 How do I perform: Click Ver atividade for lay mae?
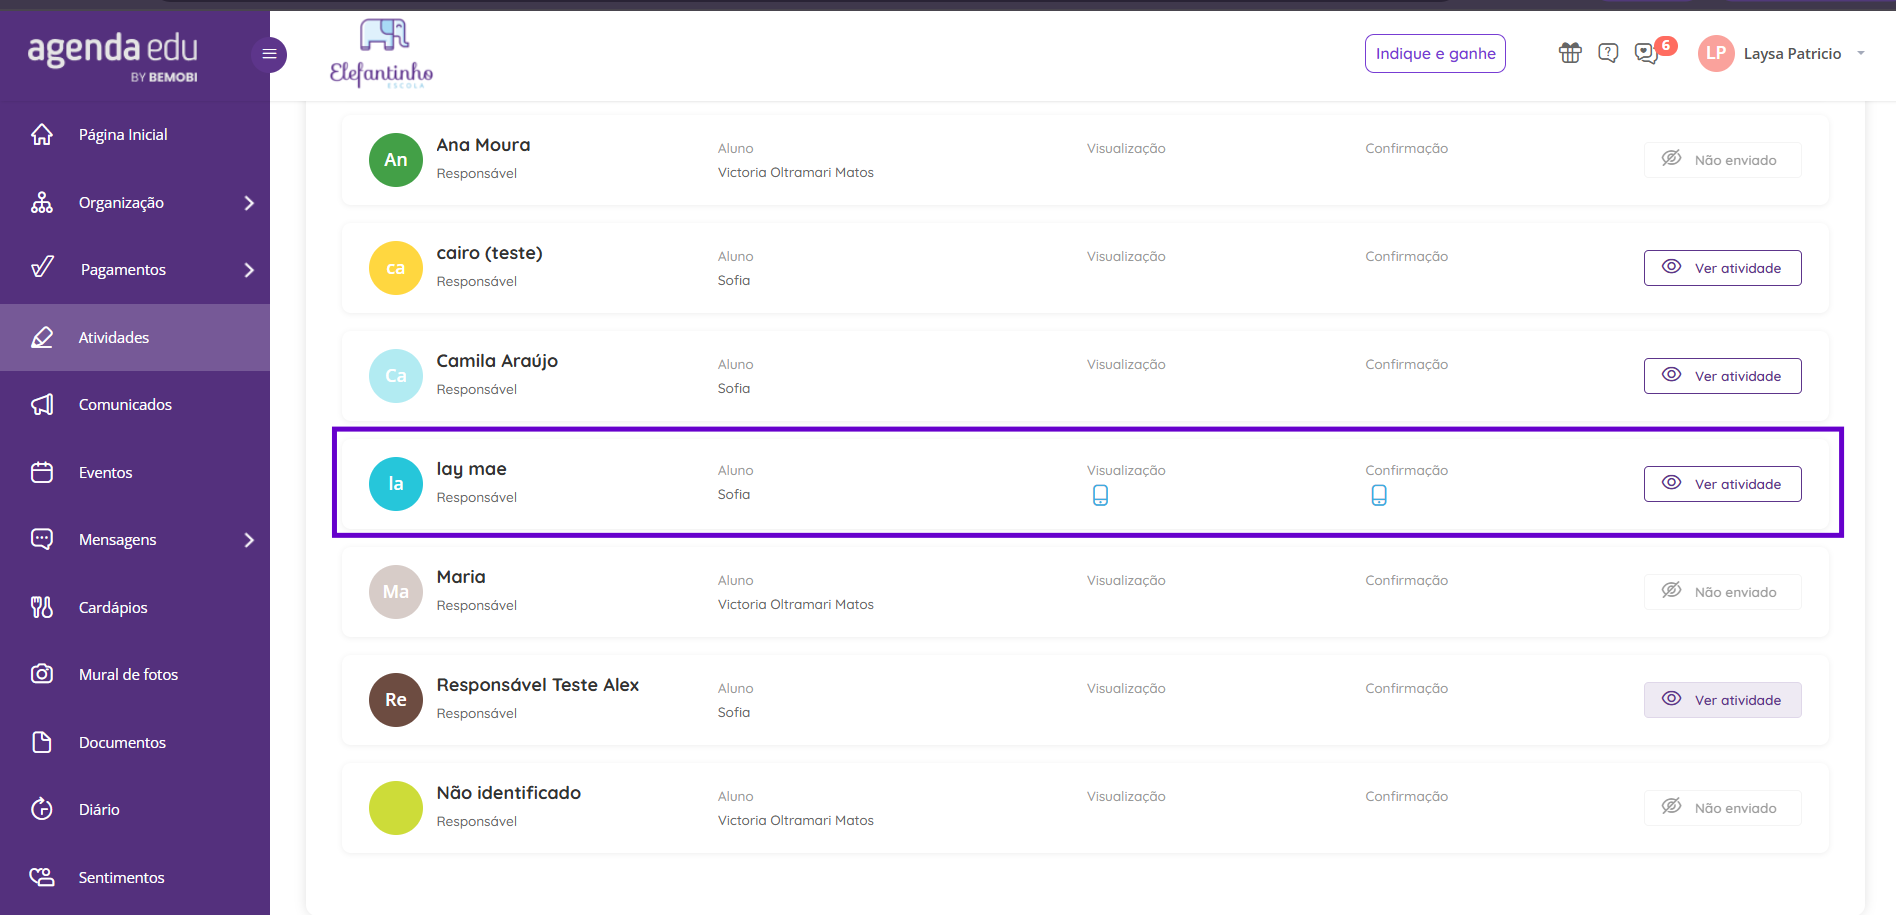coord(1722,484)
